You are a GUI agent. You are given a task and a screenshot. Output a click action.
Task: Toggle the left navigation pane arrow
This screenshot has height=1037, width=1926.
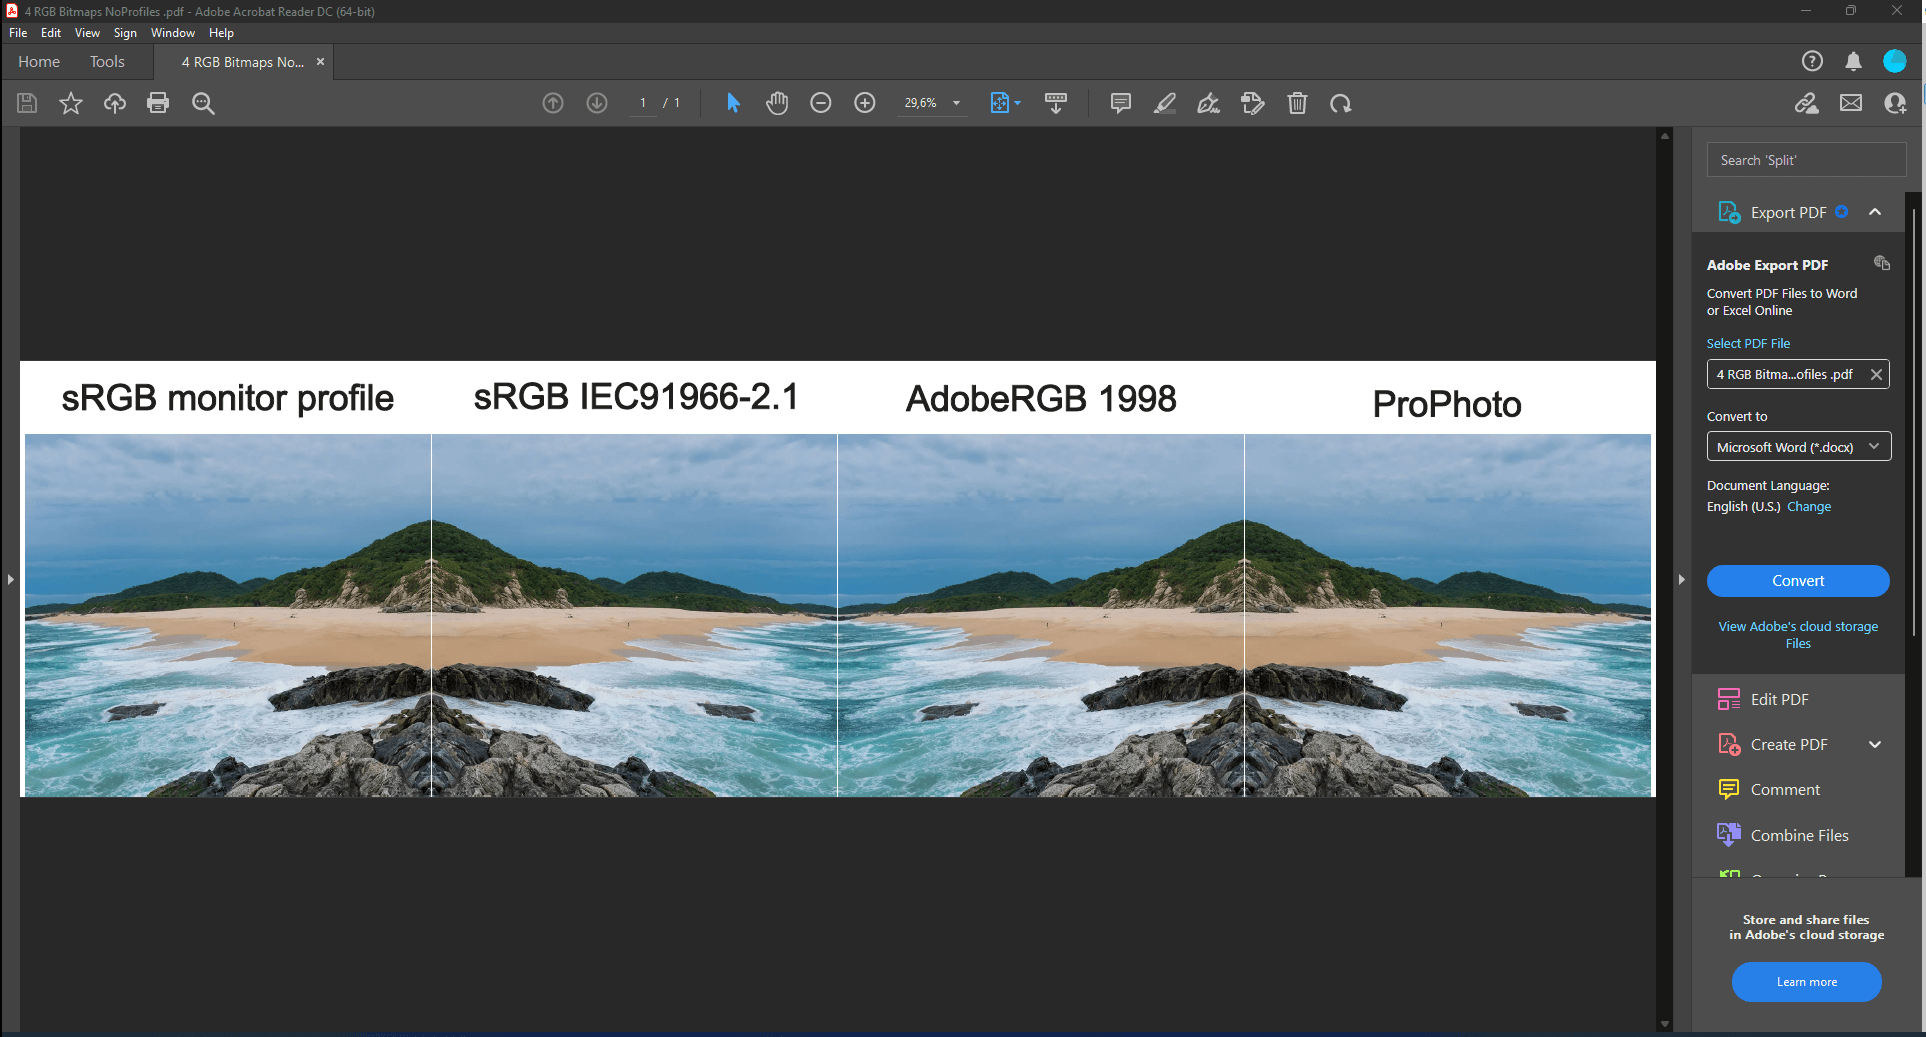[10, 579]
